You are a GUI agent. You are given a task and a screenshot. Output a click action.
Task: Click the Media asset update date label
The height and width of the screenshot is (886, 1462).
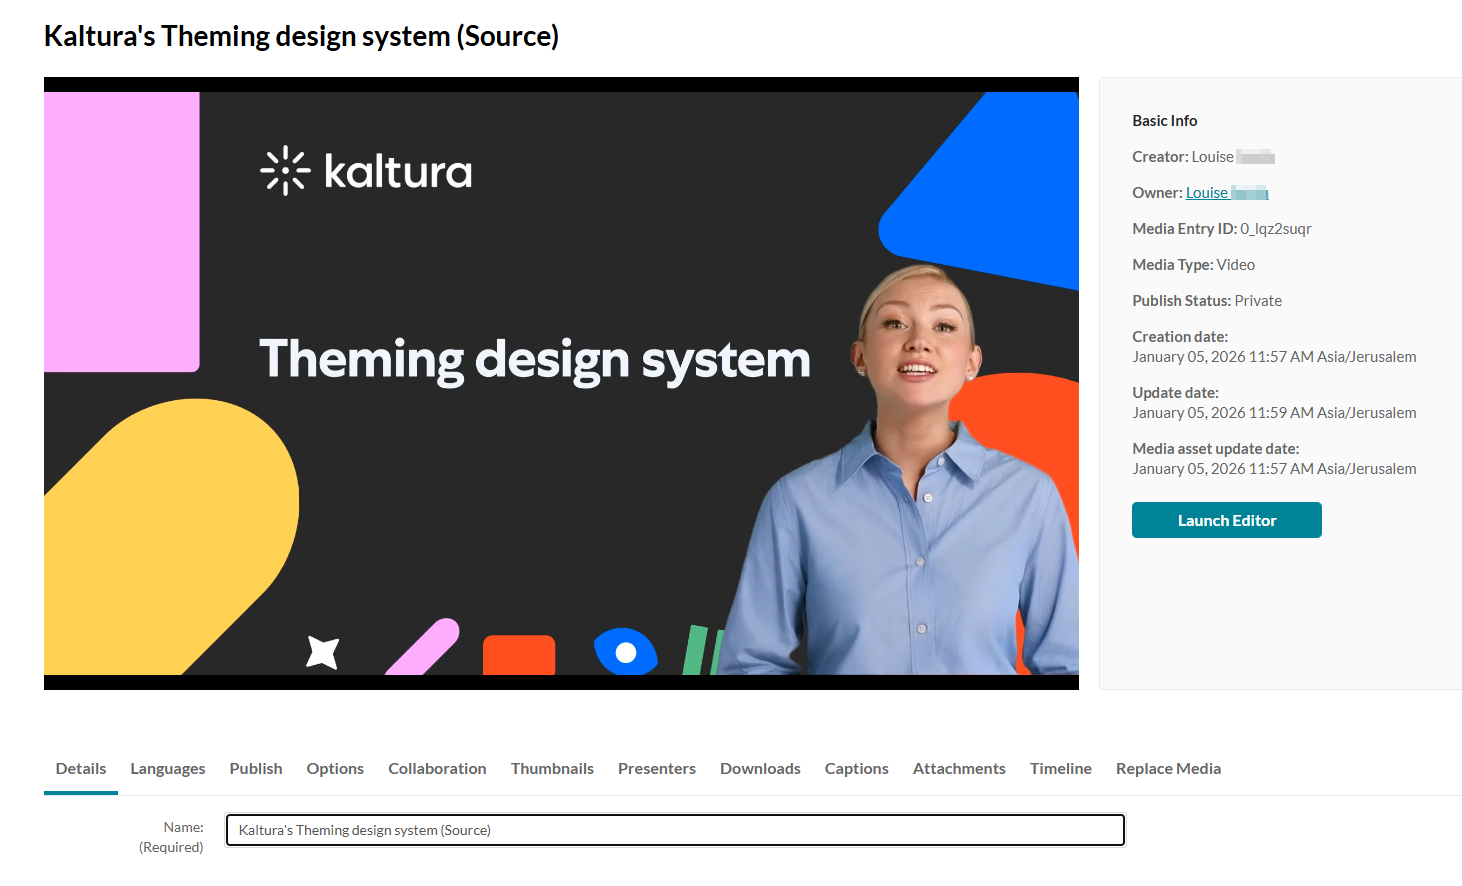pos(1216,449)
